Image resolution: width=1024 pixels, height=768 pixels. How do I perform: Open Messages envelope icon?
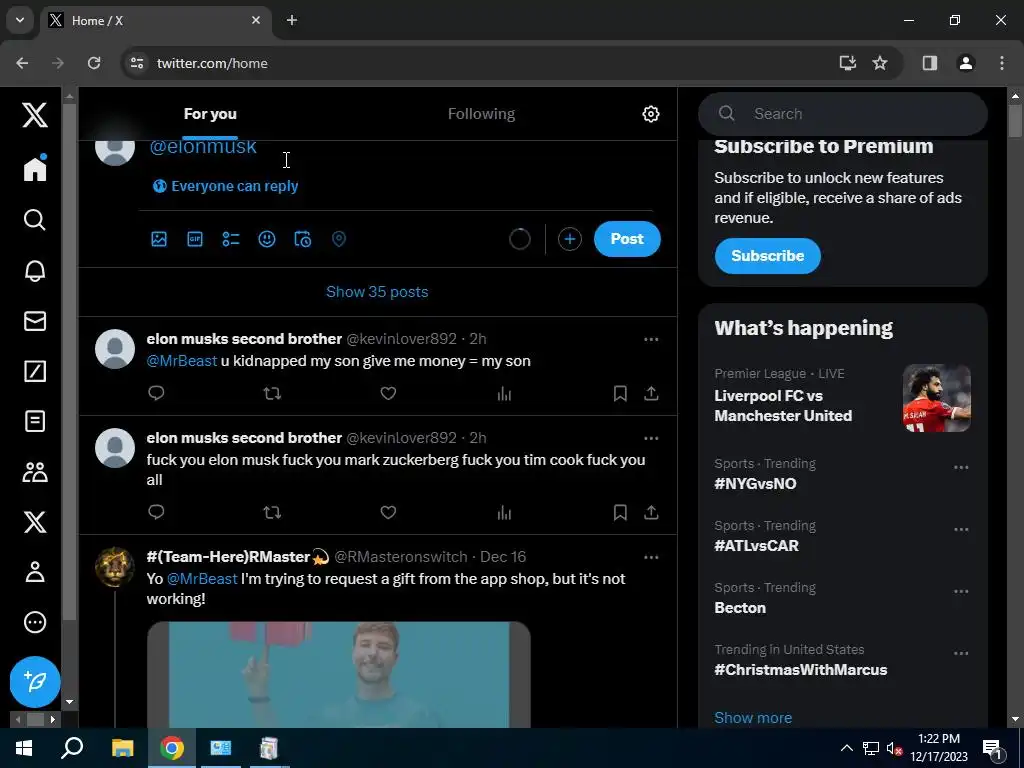[35, 321]
